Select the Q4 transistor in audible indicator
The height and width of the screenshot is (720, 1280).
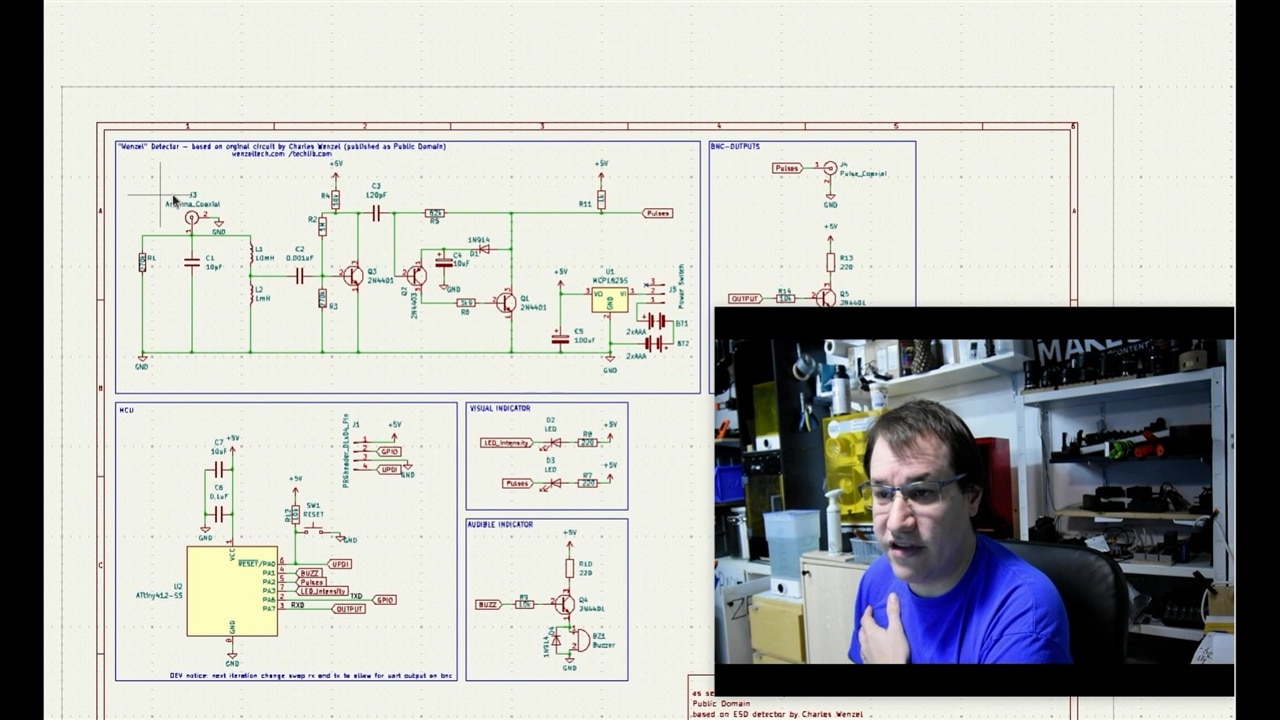565,603
